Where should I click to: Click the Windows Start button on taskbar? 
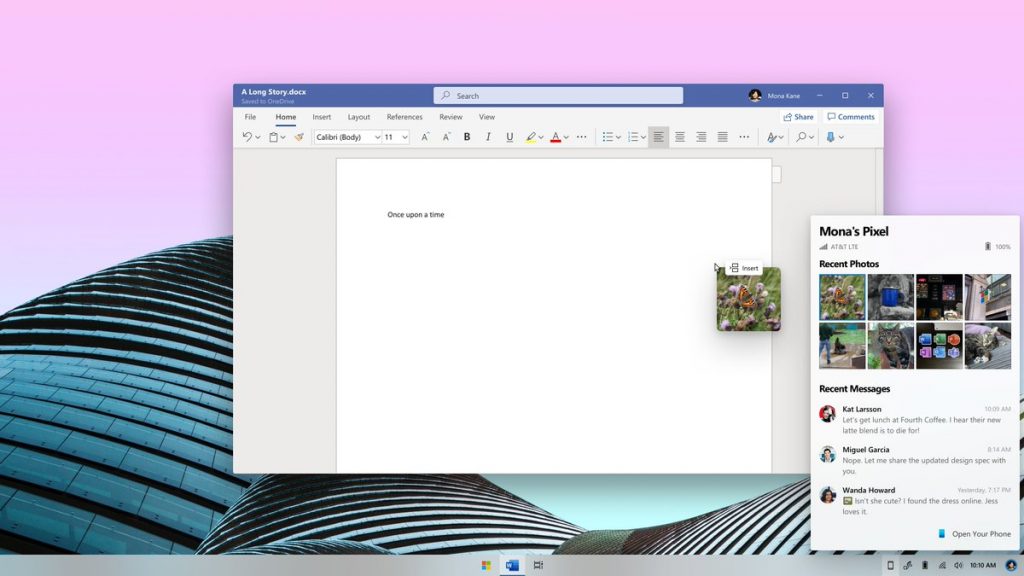click(486, 565)
